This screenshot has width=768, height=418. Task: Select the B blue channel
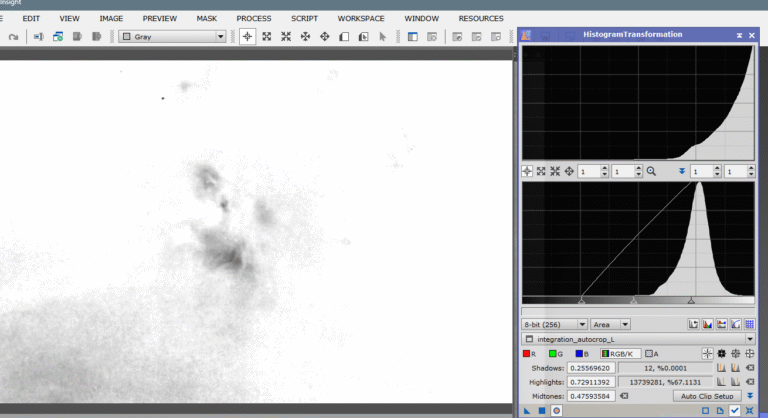[x=582, y=353]
